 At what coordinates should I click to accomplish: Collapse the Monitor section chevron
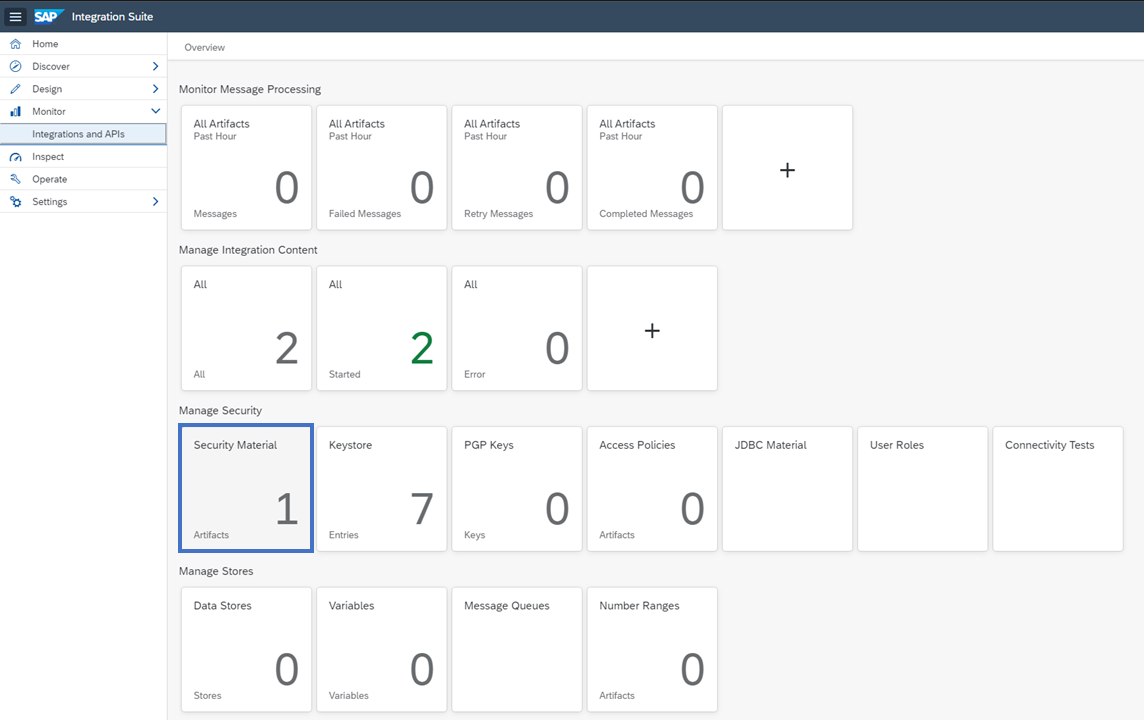[155, 112]
